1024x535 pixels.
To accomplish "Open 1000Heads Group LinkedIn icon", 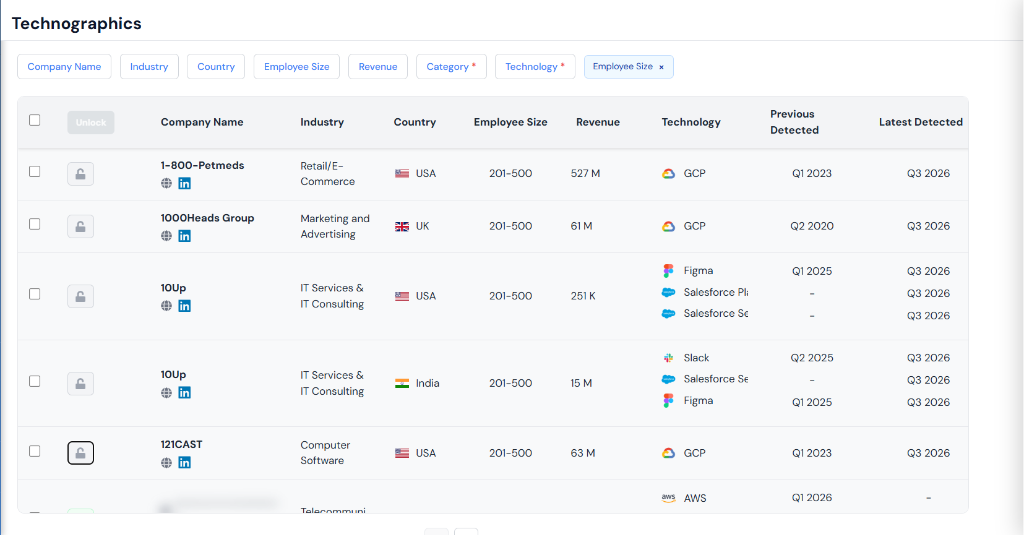I will coord(185,236).
